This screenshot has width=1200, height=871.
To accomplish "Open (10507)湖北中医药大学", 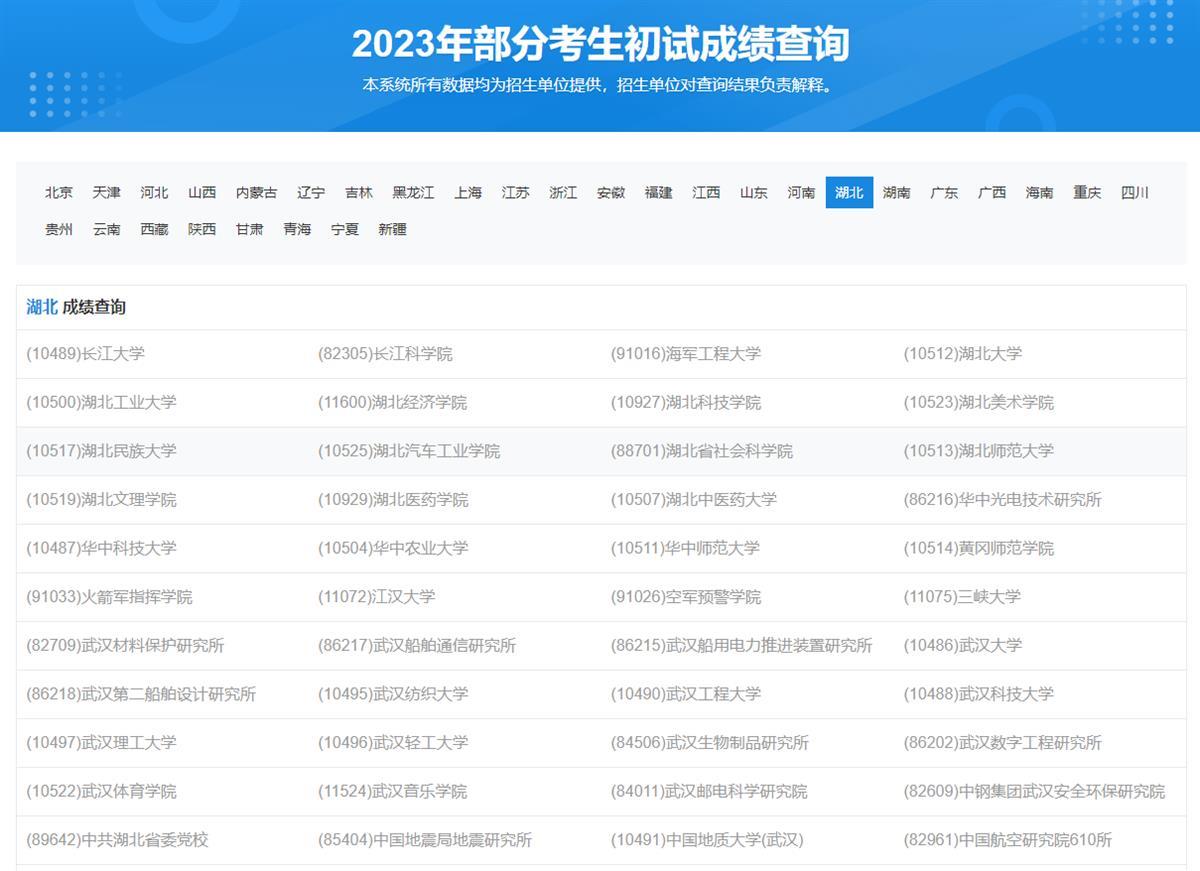I will pyautogui.click(x=694, y=500).
